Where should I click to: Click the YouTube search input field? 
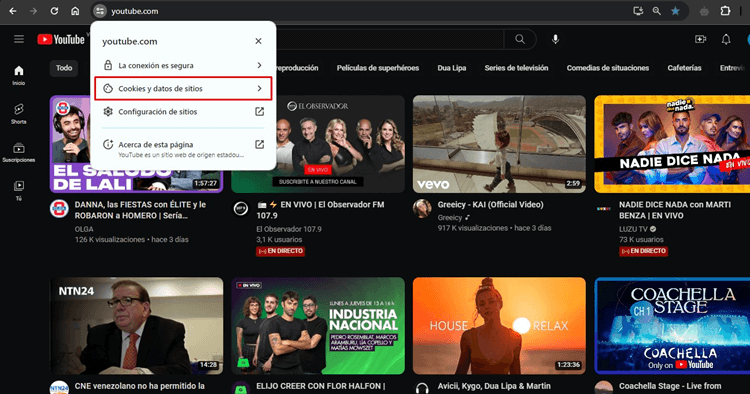click(390, 40)
